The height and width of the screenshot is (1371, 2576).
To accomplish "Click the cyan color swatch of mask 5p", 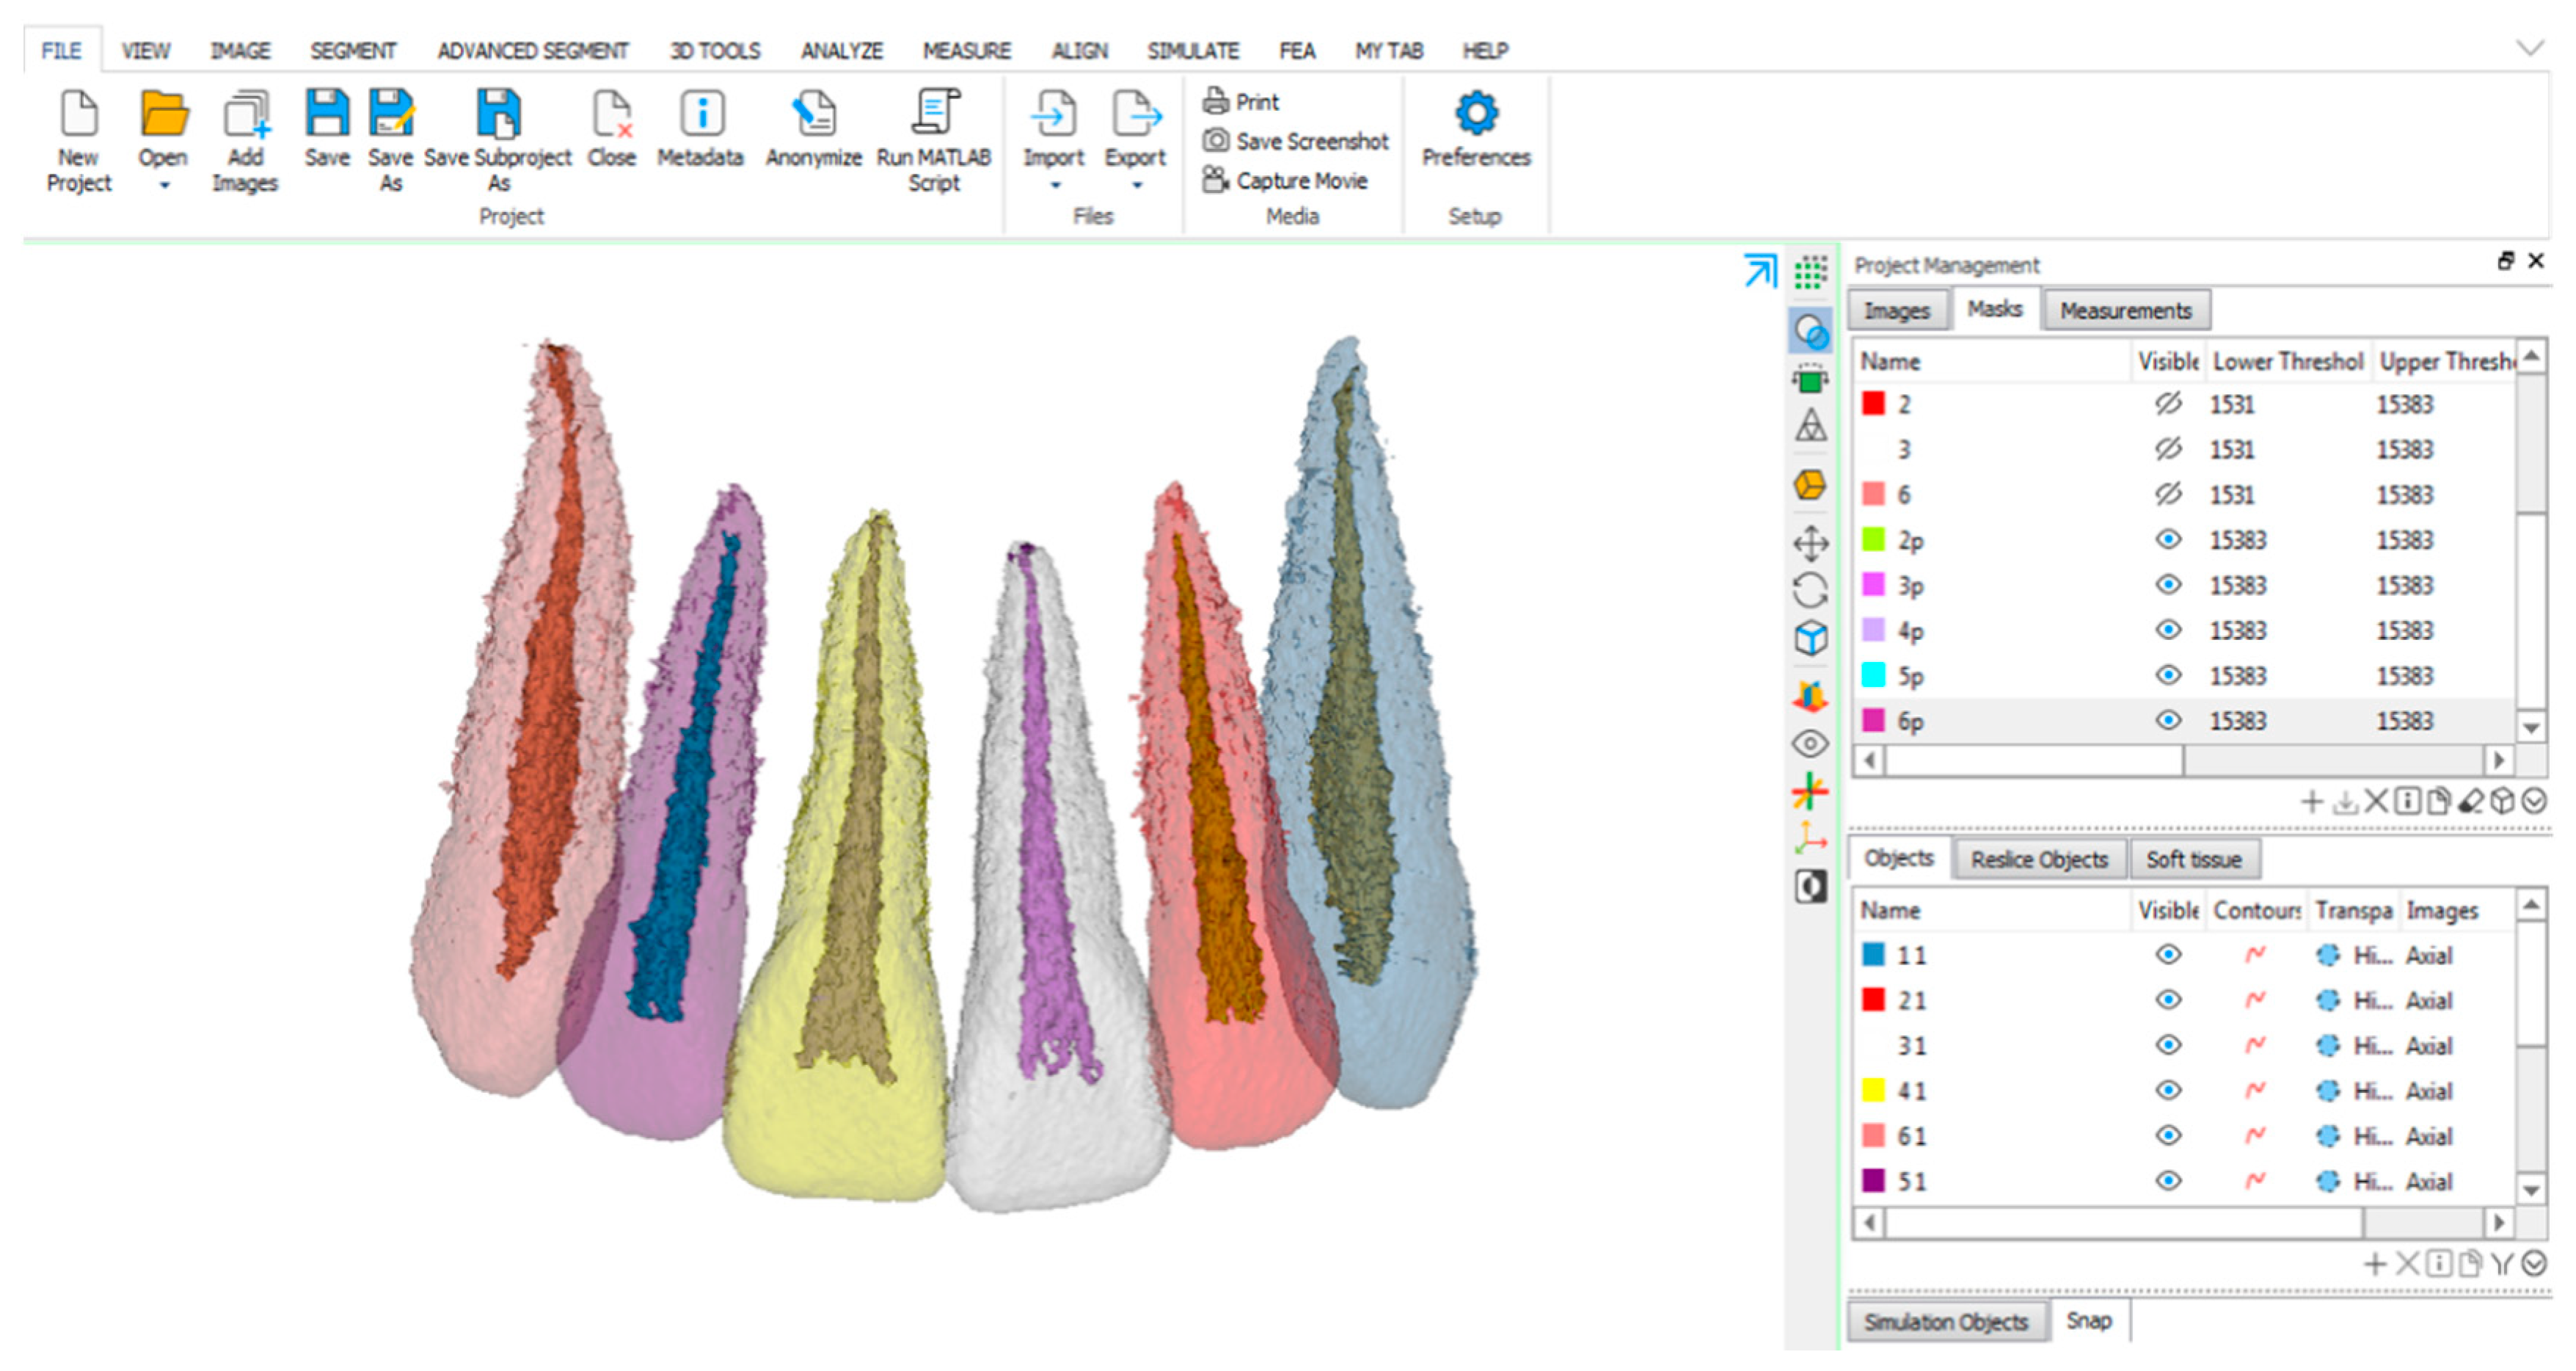I will (x=1873, y=676).
